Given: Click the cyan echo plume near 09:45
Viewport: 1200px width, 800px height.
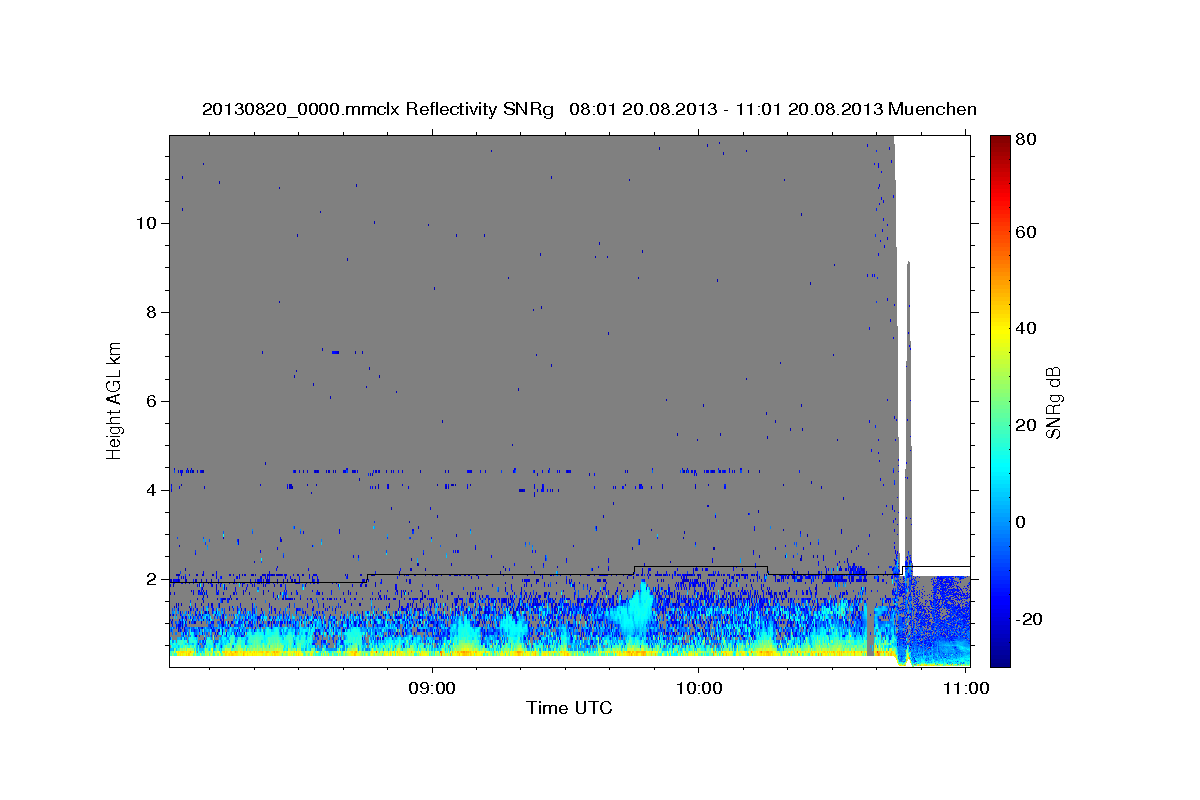Looking at the screenshot, I should pyautogui.click(x=636, y=610).
